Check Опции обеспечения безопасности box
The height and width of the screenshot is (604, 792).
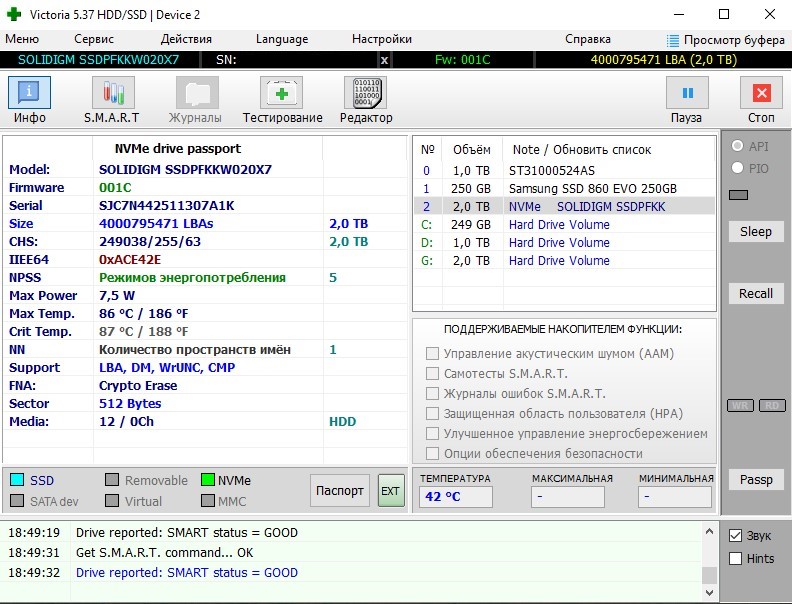click(x=432, y=454)
